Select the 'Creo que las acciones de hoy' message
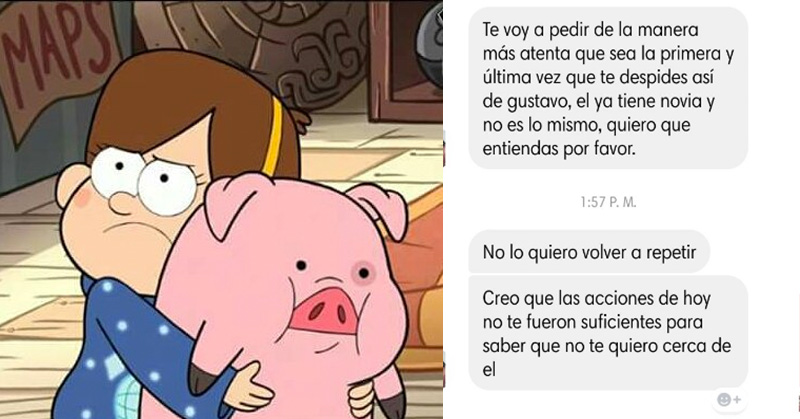 [608, 333]
